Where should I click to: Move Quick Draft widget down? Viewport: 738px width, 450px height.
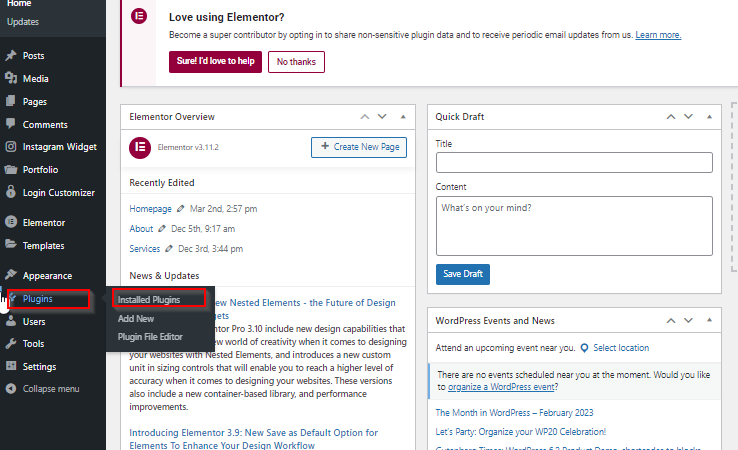[x=689, y=117]
